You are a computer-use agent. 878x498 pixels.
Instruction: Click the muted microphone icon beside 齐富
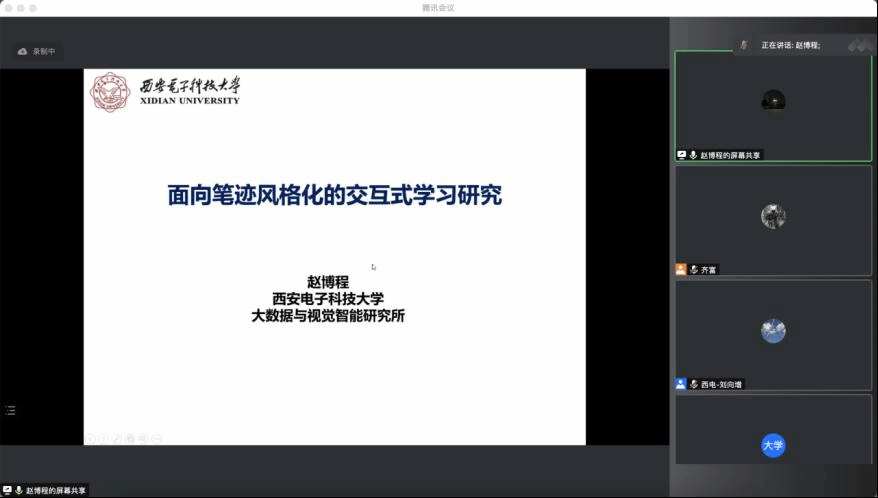(x=693, y=270)
